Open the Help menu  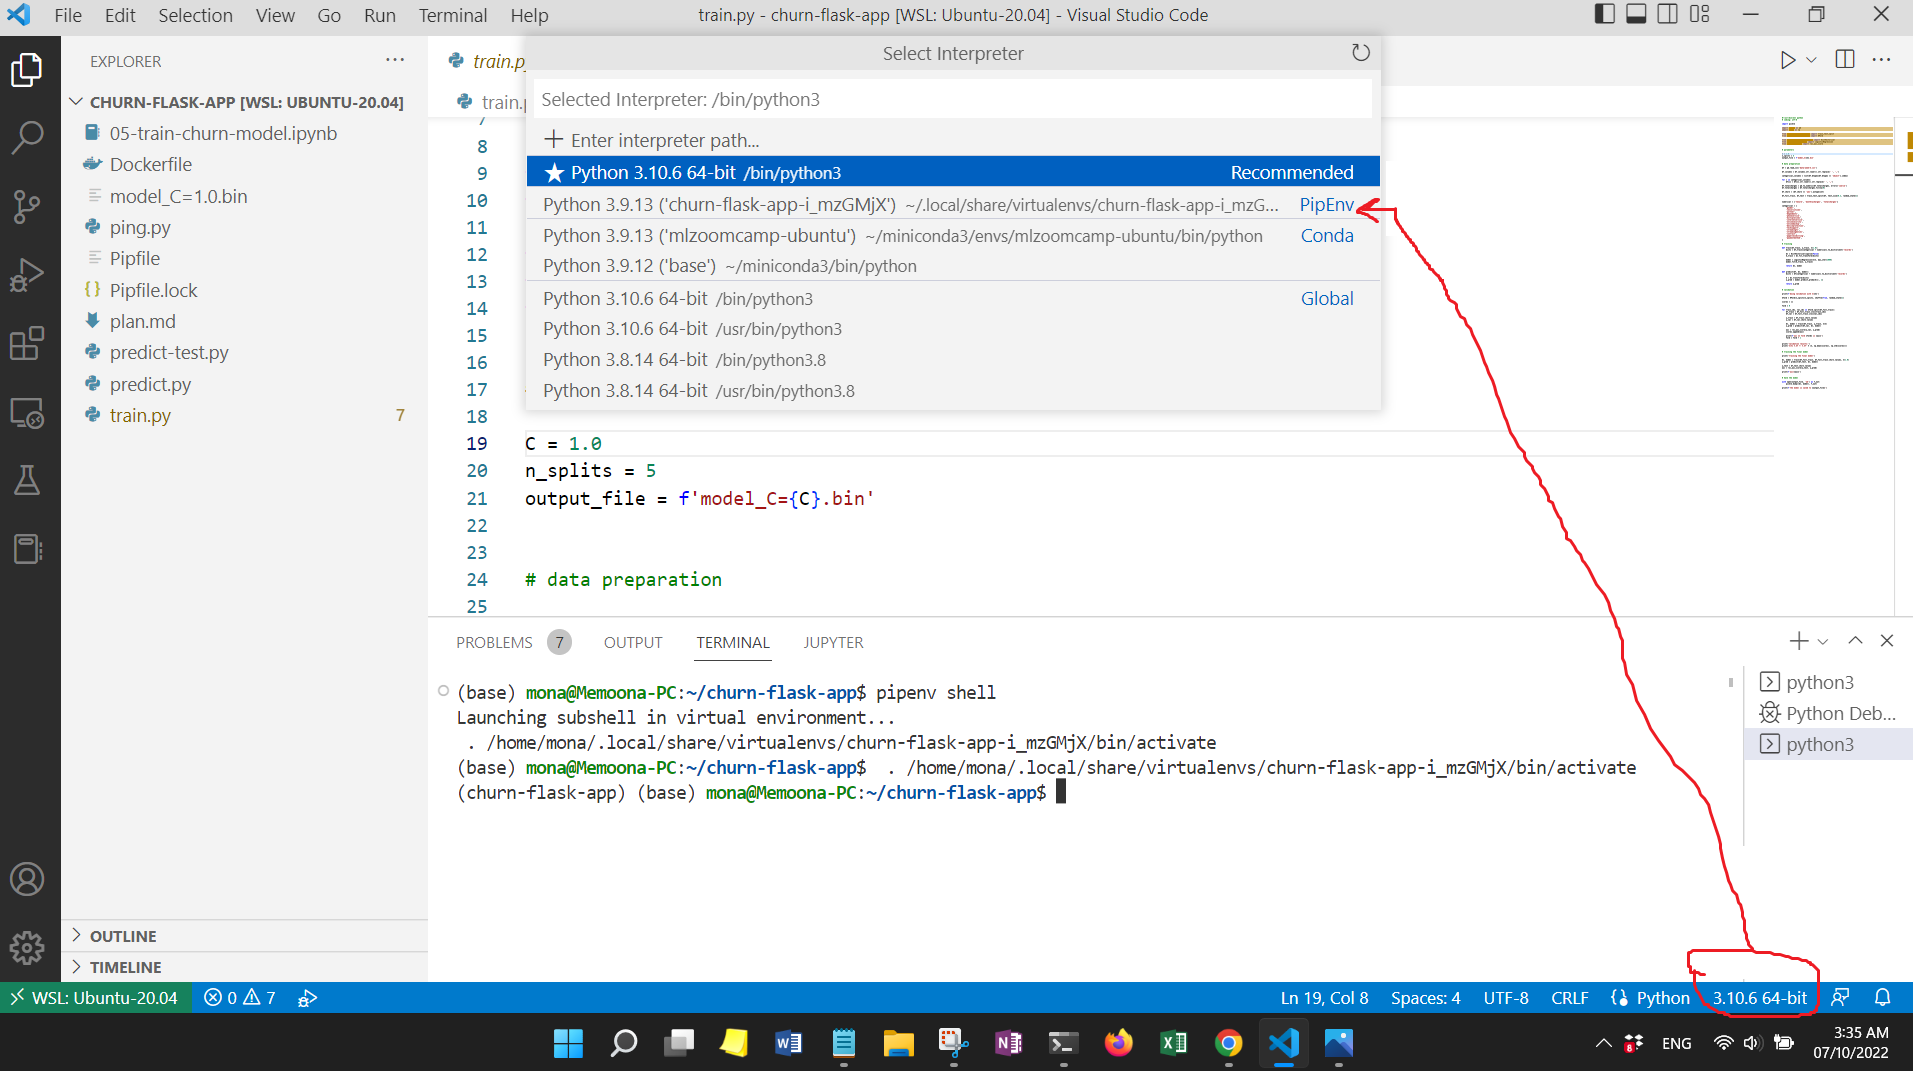529,15
